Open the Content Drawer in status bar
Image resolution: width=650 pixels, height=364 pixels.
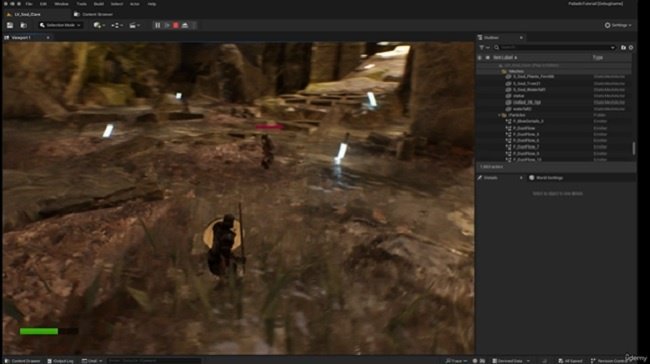click(x=22, y=361)
